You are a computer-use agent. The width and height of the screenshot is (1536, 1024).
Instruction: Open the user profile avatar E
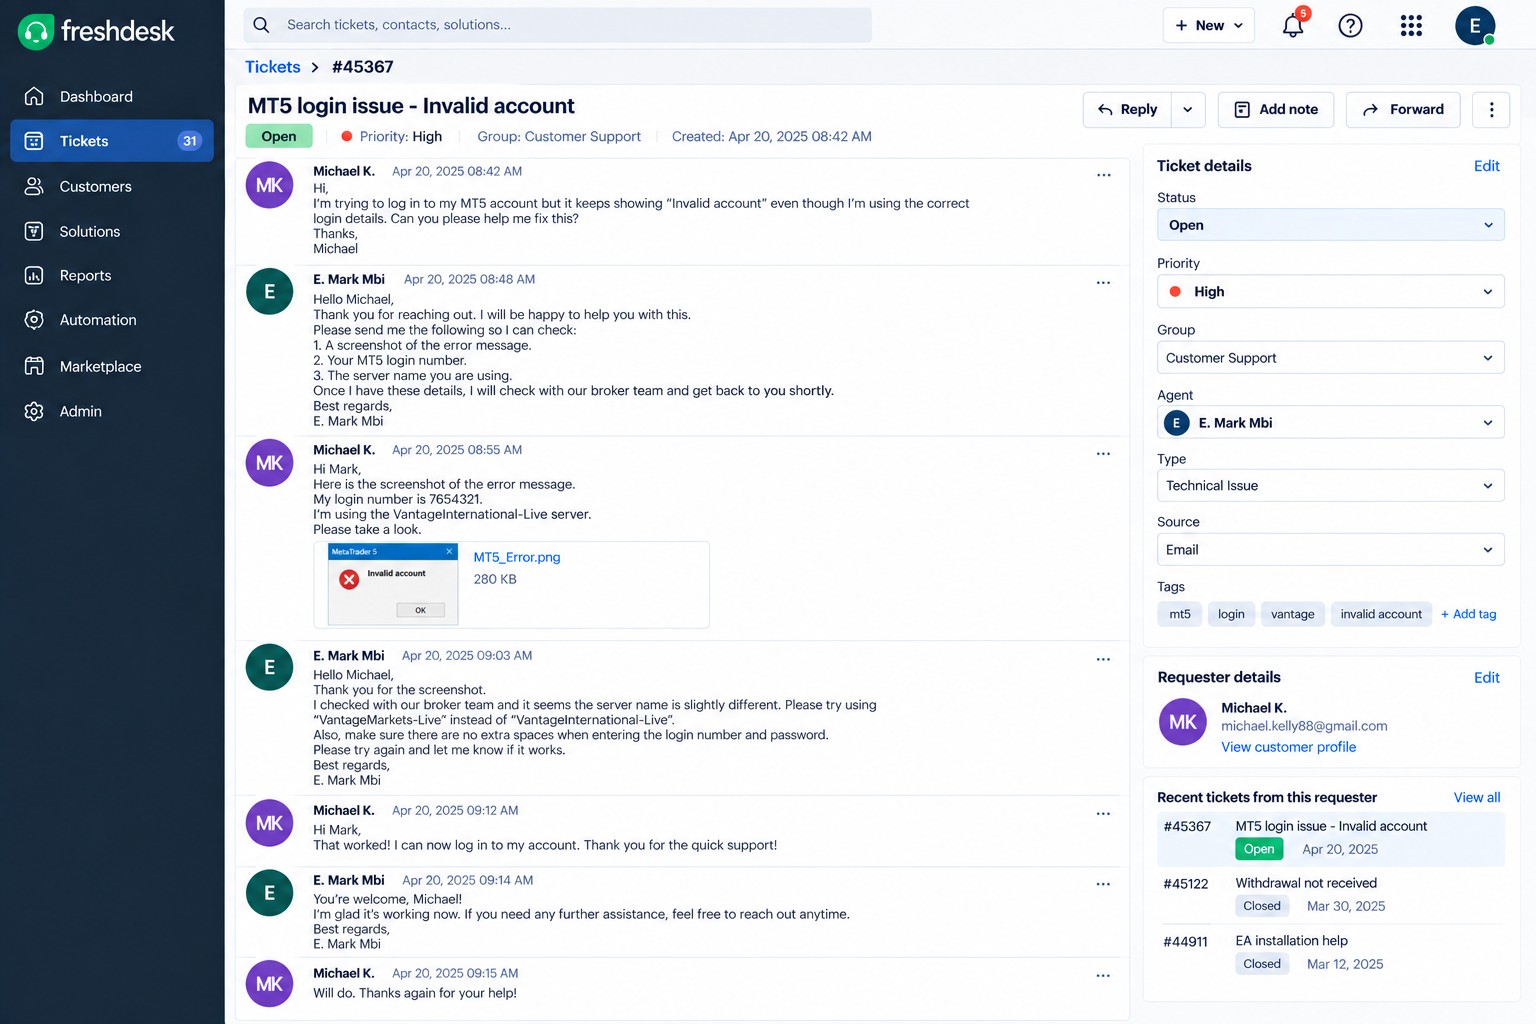click(x=1475, y=25)
